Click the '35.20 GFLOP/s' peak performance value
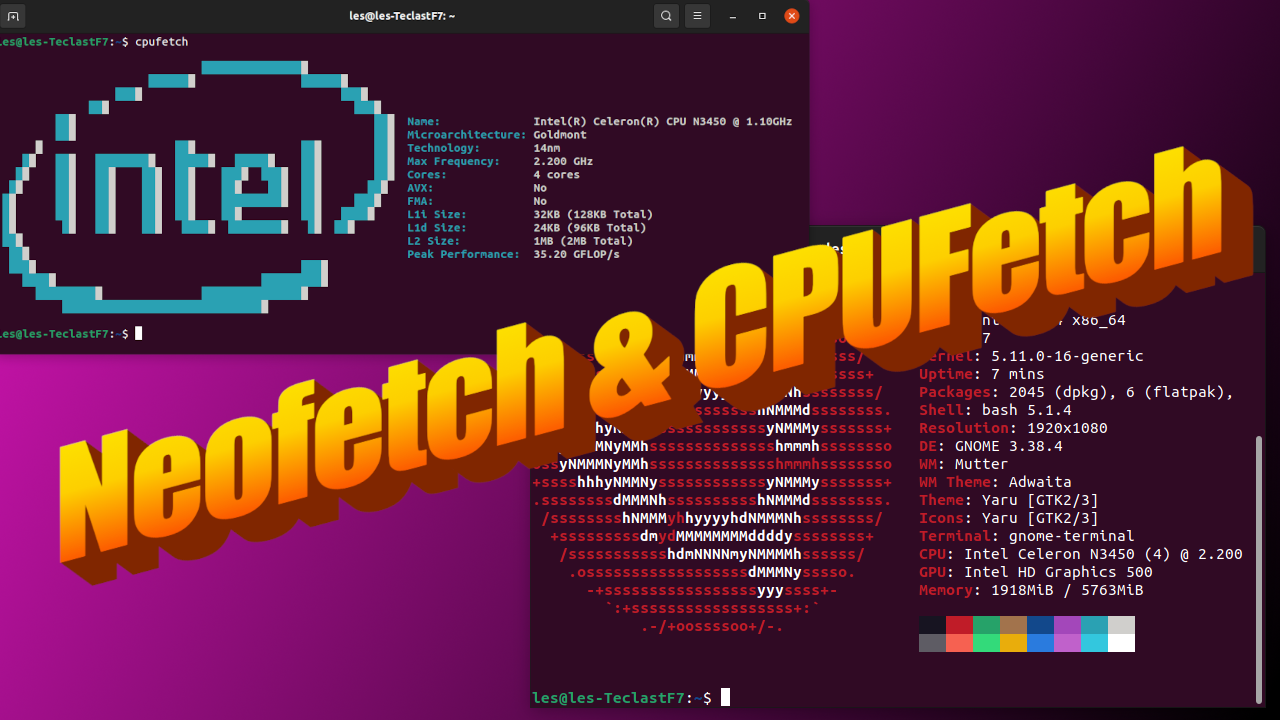Viewport: 1280px width, 720px height. coord(577,254)
